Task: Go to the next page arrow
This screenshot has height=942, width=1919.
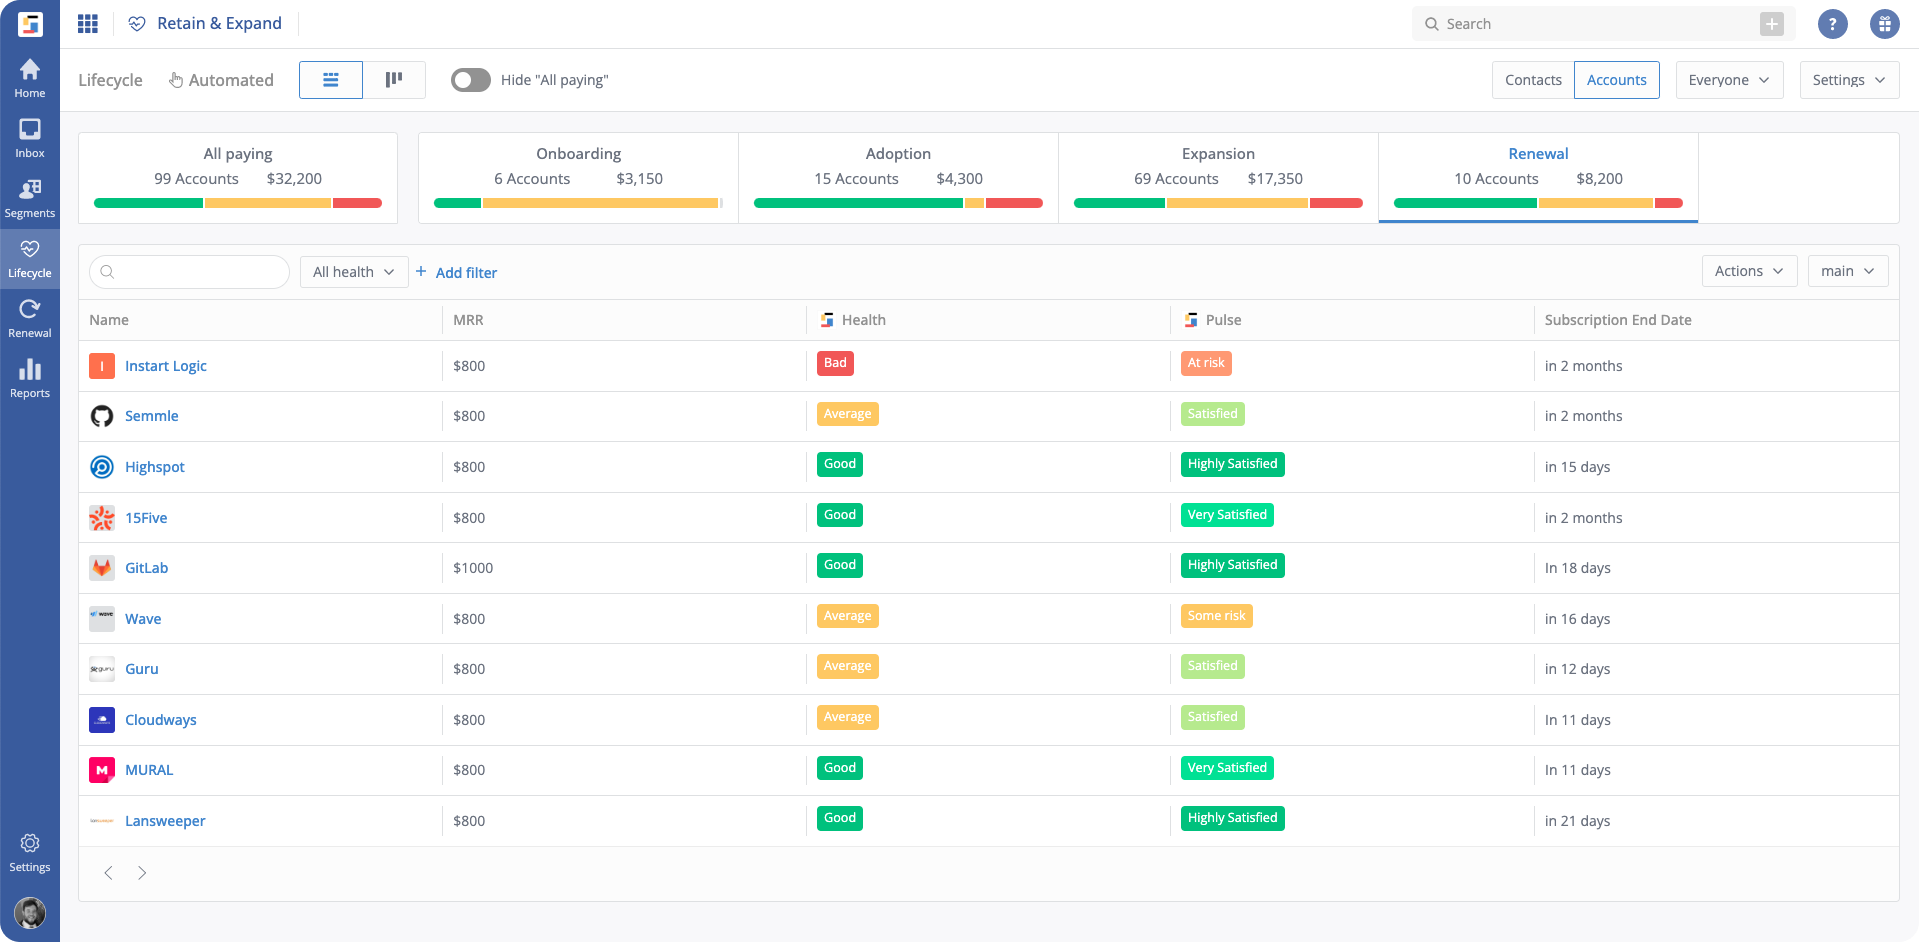Action: point(142,873)
